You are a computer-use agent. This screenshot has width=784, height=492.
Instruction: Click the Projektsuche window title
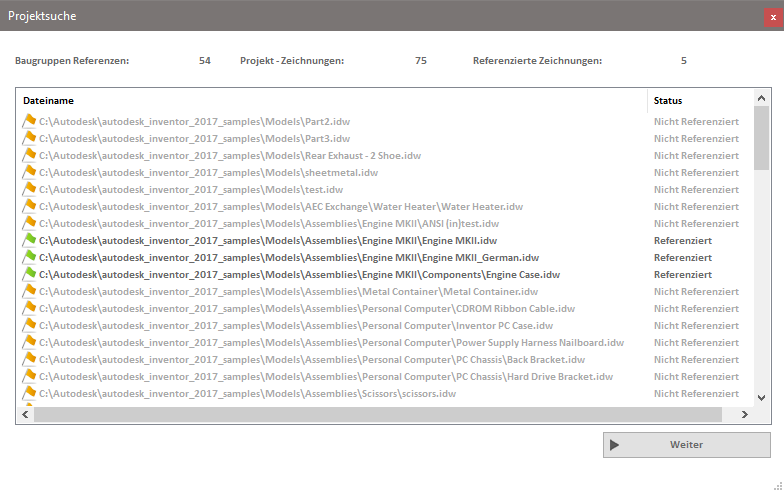coord(42,16)
